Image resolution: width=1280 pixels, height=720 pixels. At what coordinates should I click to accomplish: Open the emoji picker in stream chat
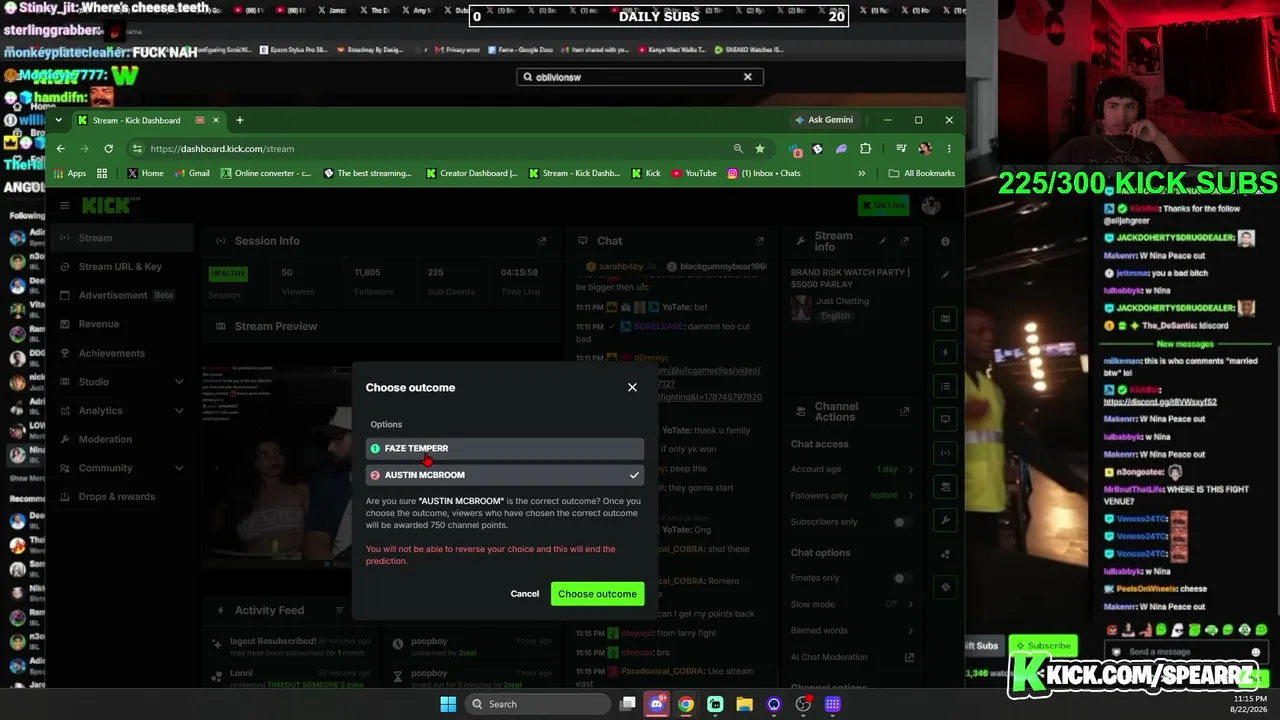1256,652
